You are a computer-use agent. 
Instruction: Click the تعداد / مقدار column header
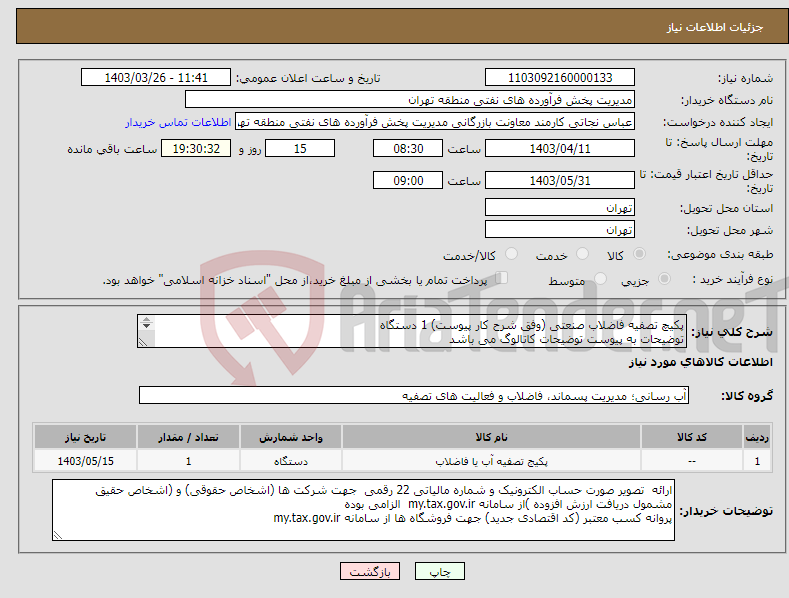tap(188, 437)
